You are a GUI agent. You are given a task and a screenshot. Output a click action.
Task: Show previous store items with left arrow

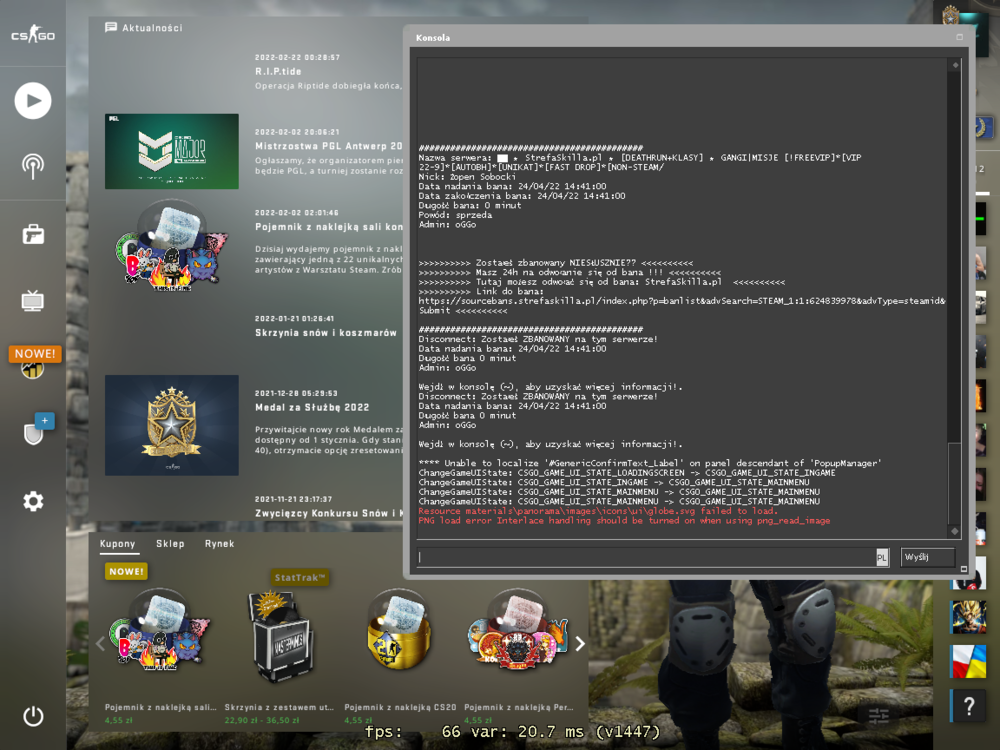100,644
